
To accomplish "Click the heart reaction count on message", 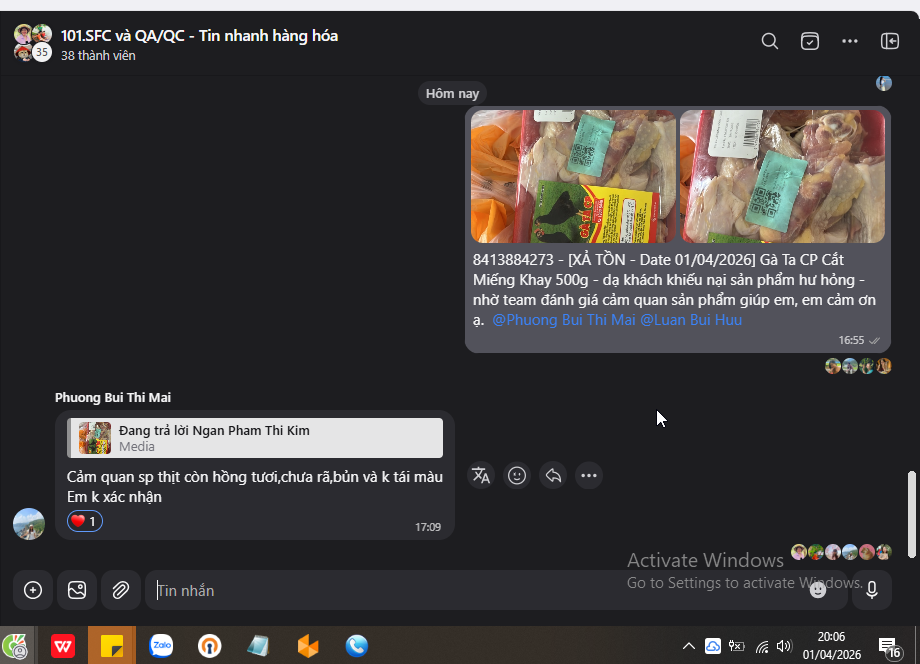I will [85, 521].
